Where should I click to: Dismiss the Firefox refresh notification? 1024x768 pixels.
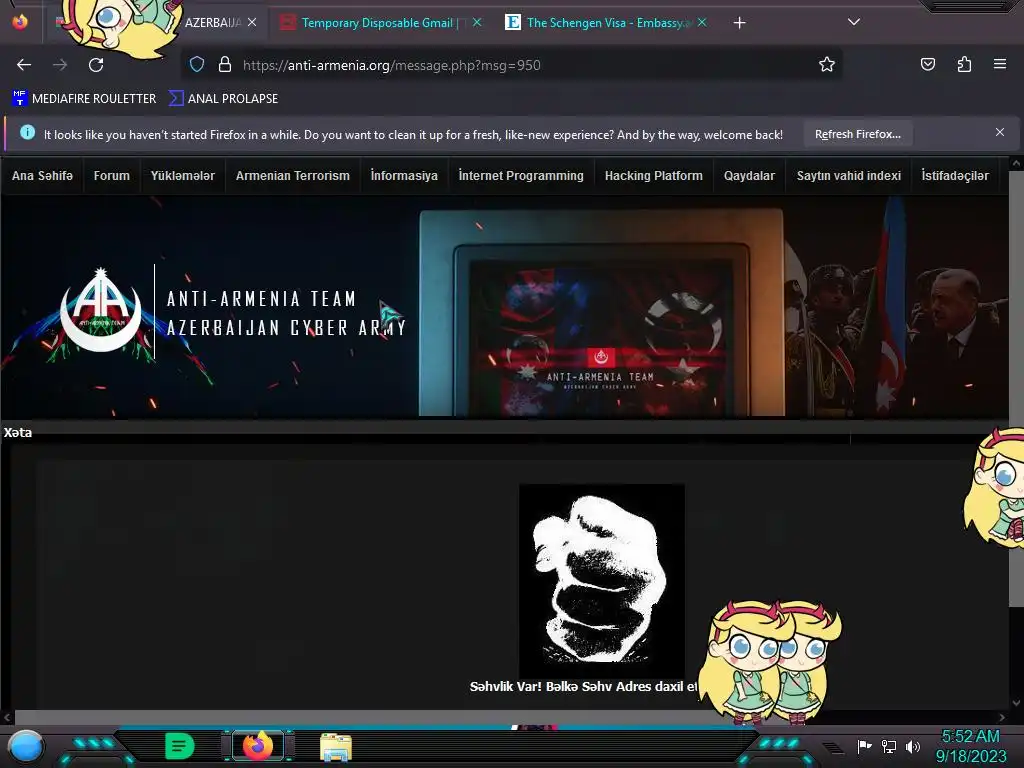999,133
